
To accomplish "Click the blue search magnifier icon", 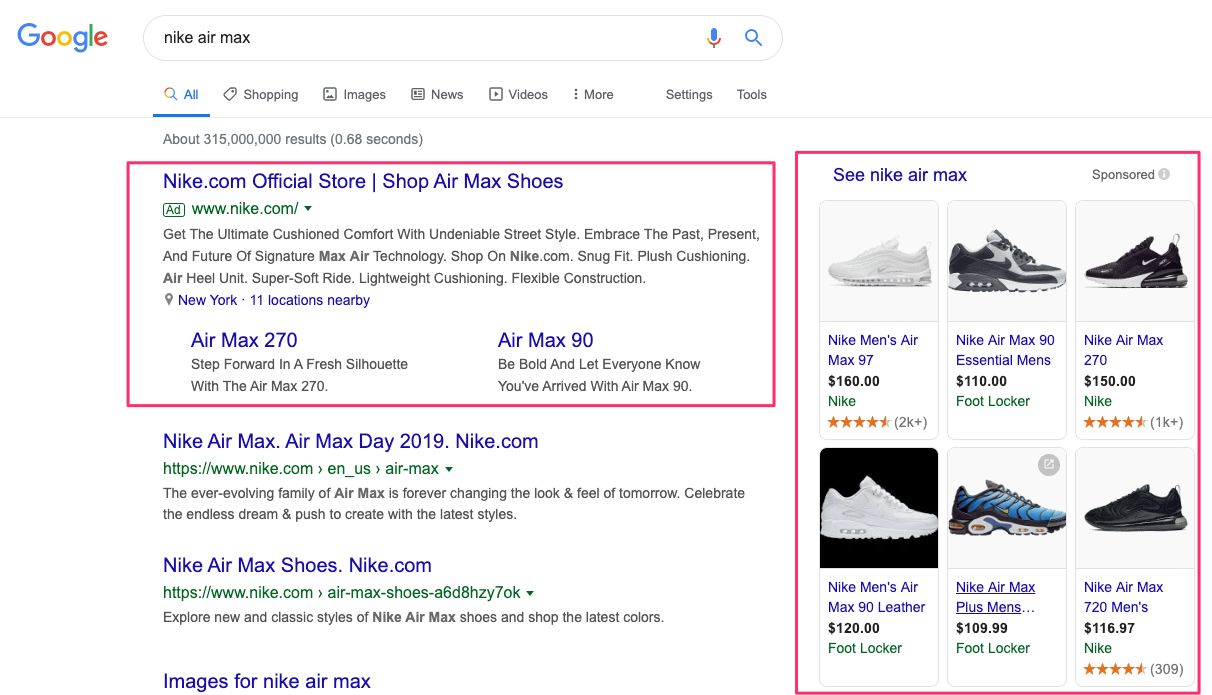I will [753, 37].
